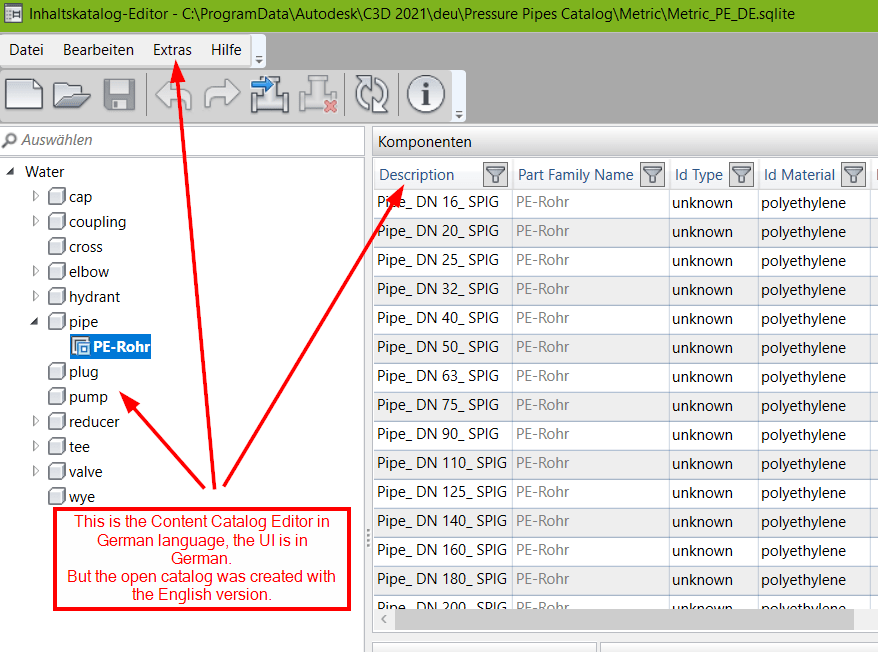Expand the hydrant tree node
The width and height of the screenshot is (878, 652).
pos(36,296)
